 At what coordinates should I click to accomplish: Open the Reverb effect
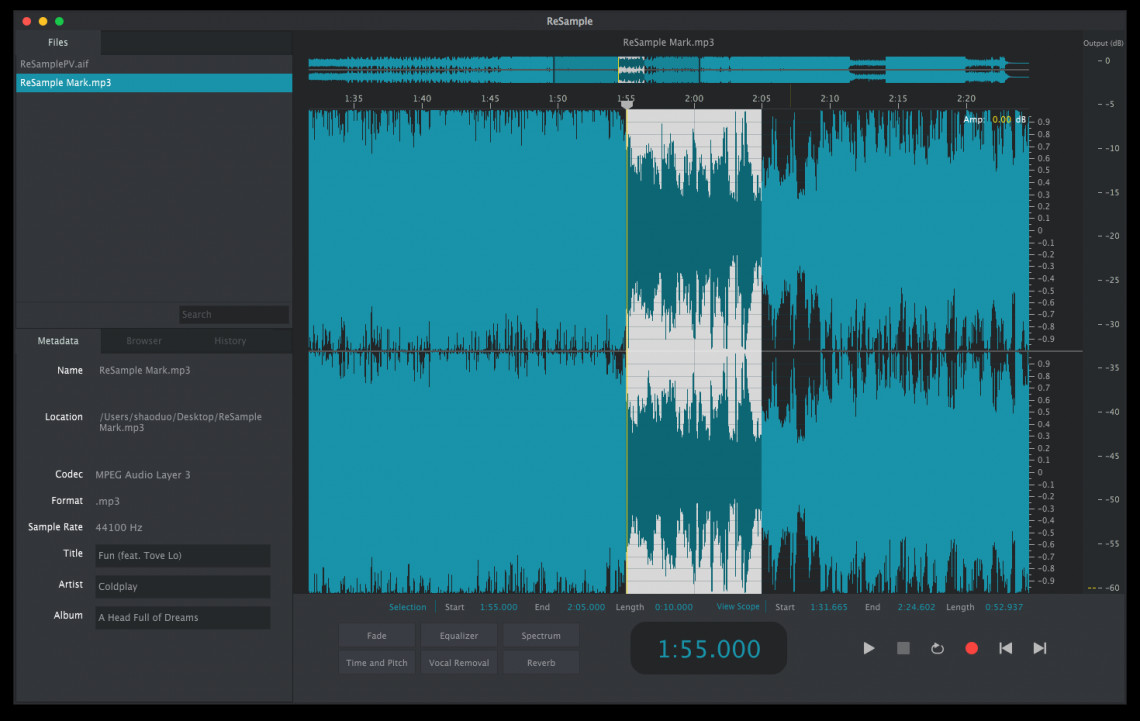[541, 663]
